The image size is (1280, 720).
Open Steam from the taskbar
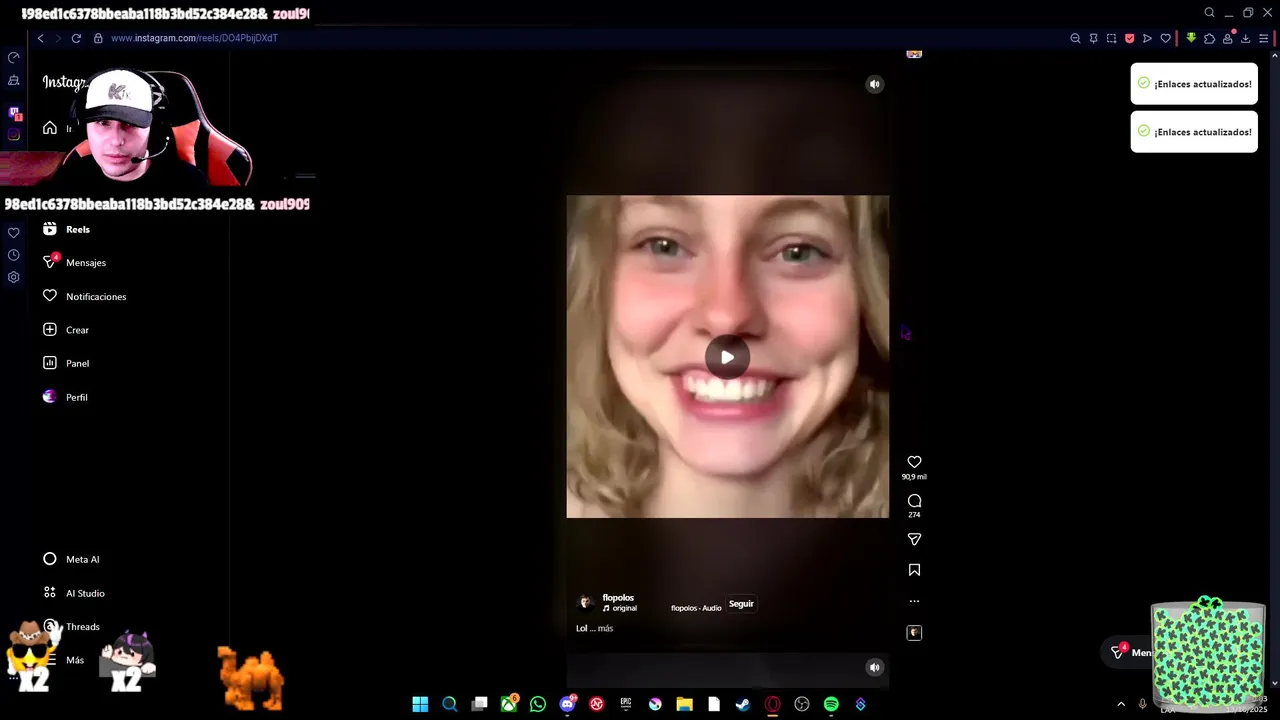[743, 704]
